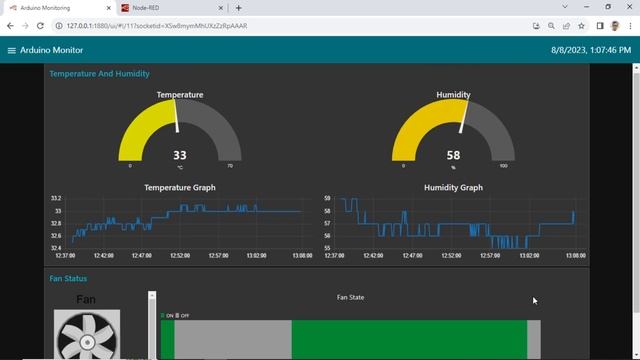Toggle the ON legend in Fan State
The image size is (640, 360).
pyautogui.click(x=167, y=316)
